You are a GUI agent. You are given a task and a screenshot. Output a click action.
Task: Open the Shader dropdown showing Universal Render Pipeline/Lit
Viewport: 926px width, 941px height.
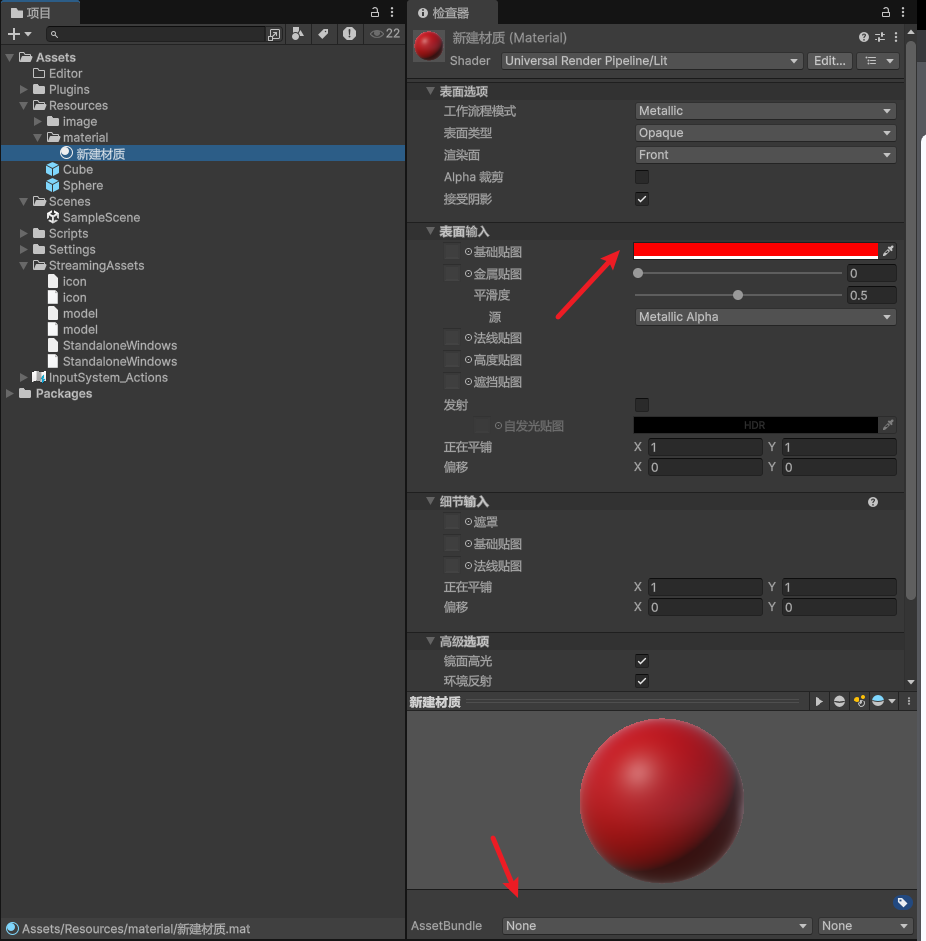pyautogui.click(x=651, y=61)
